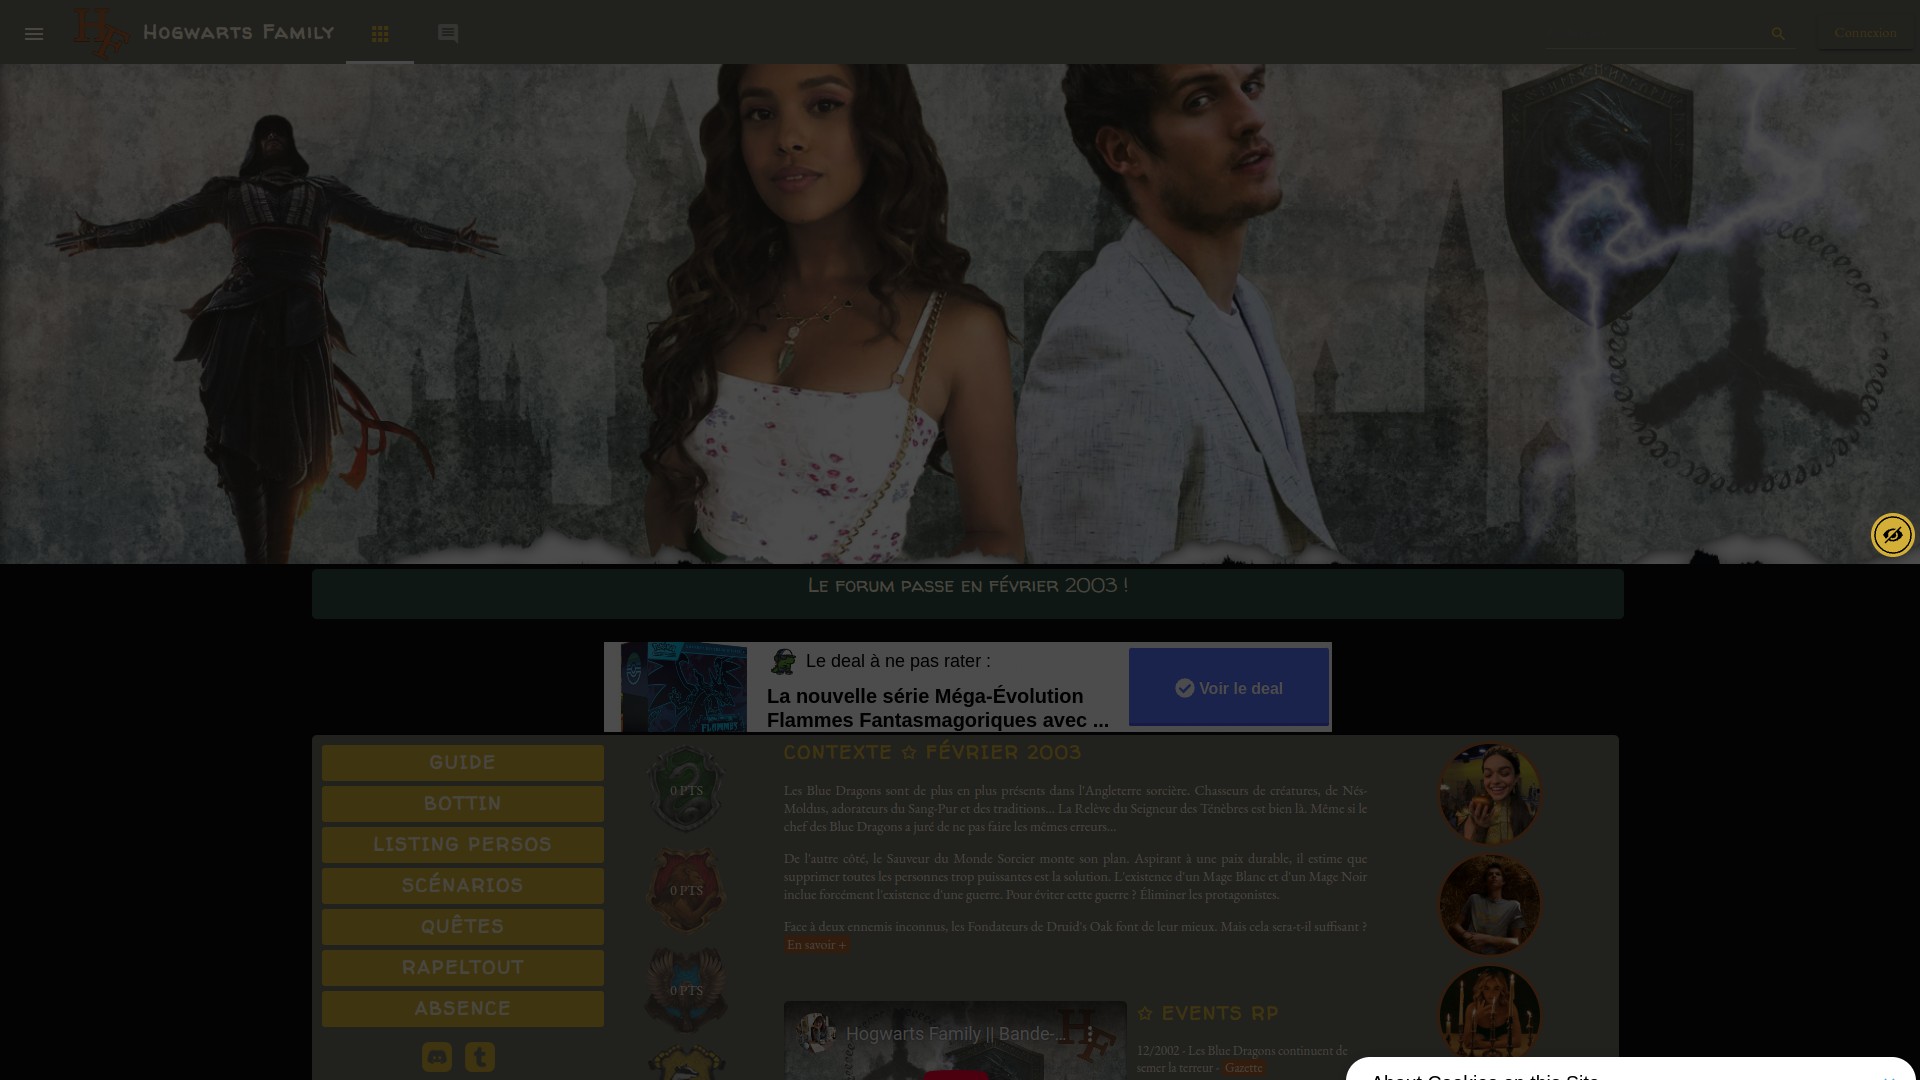Toggle the yellow hide-eye button
The height and width of the screenshot is (1080, 1920).
(1892, 535)
